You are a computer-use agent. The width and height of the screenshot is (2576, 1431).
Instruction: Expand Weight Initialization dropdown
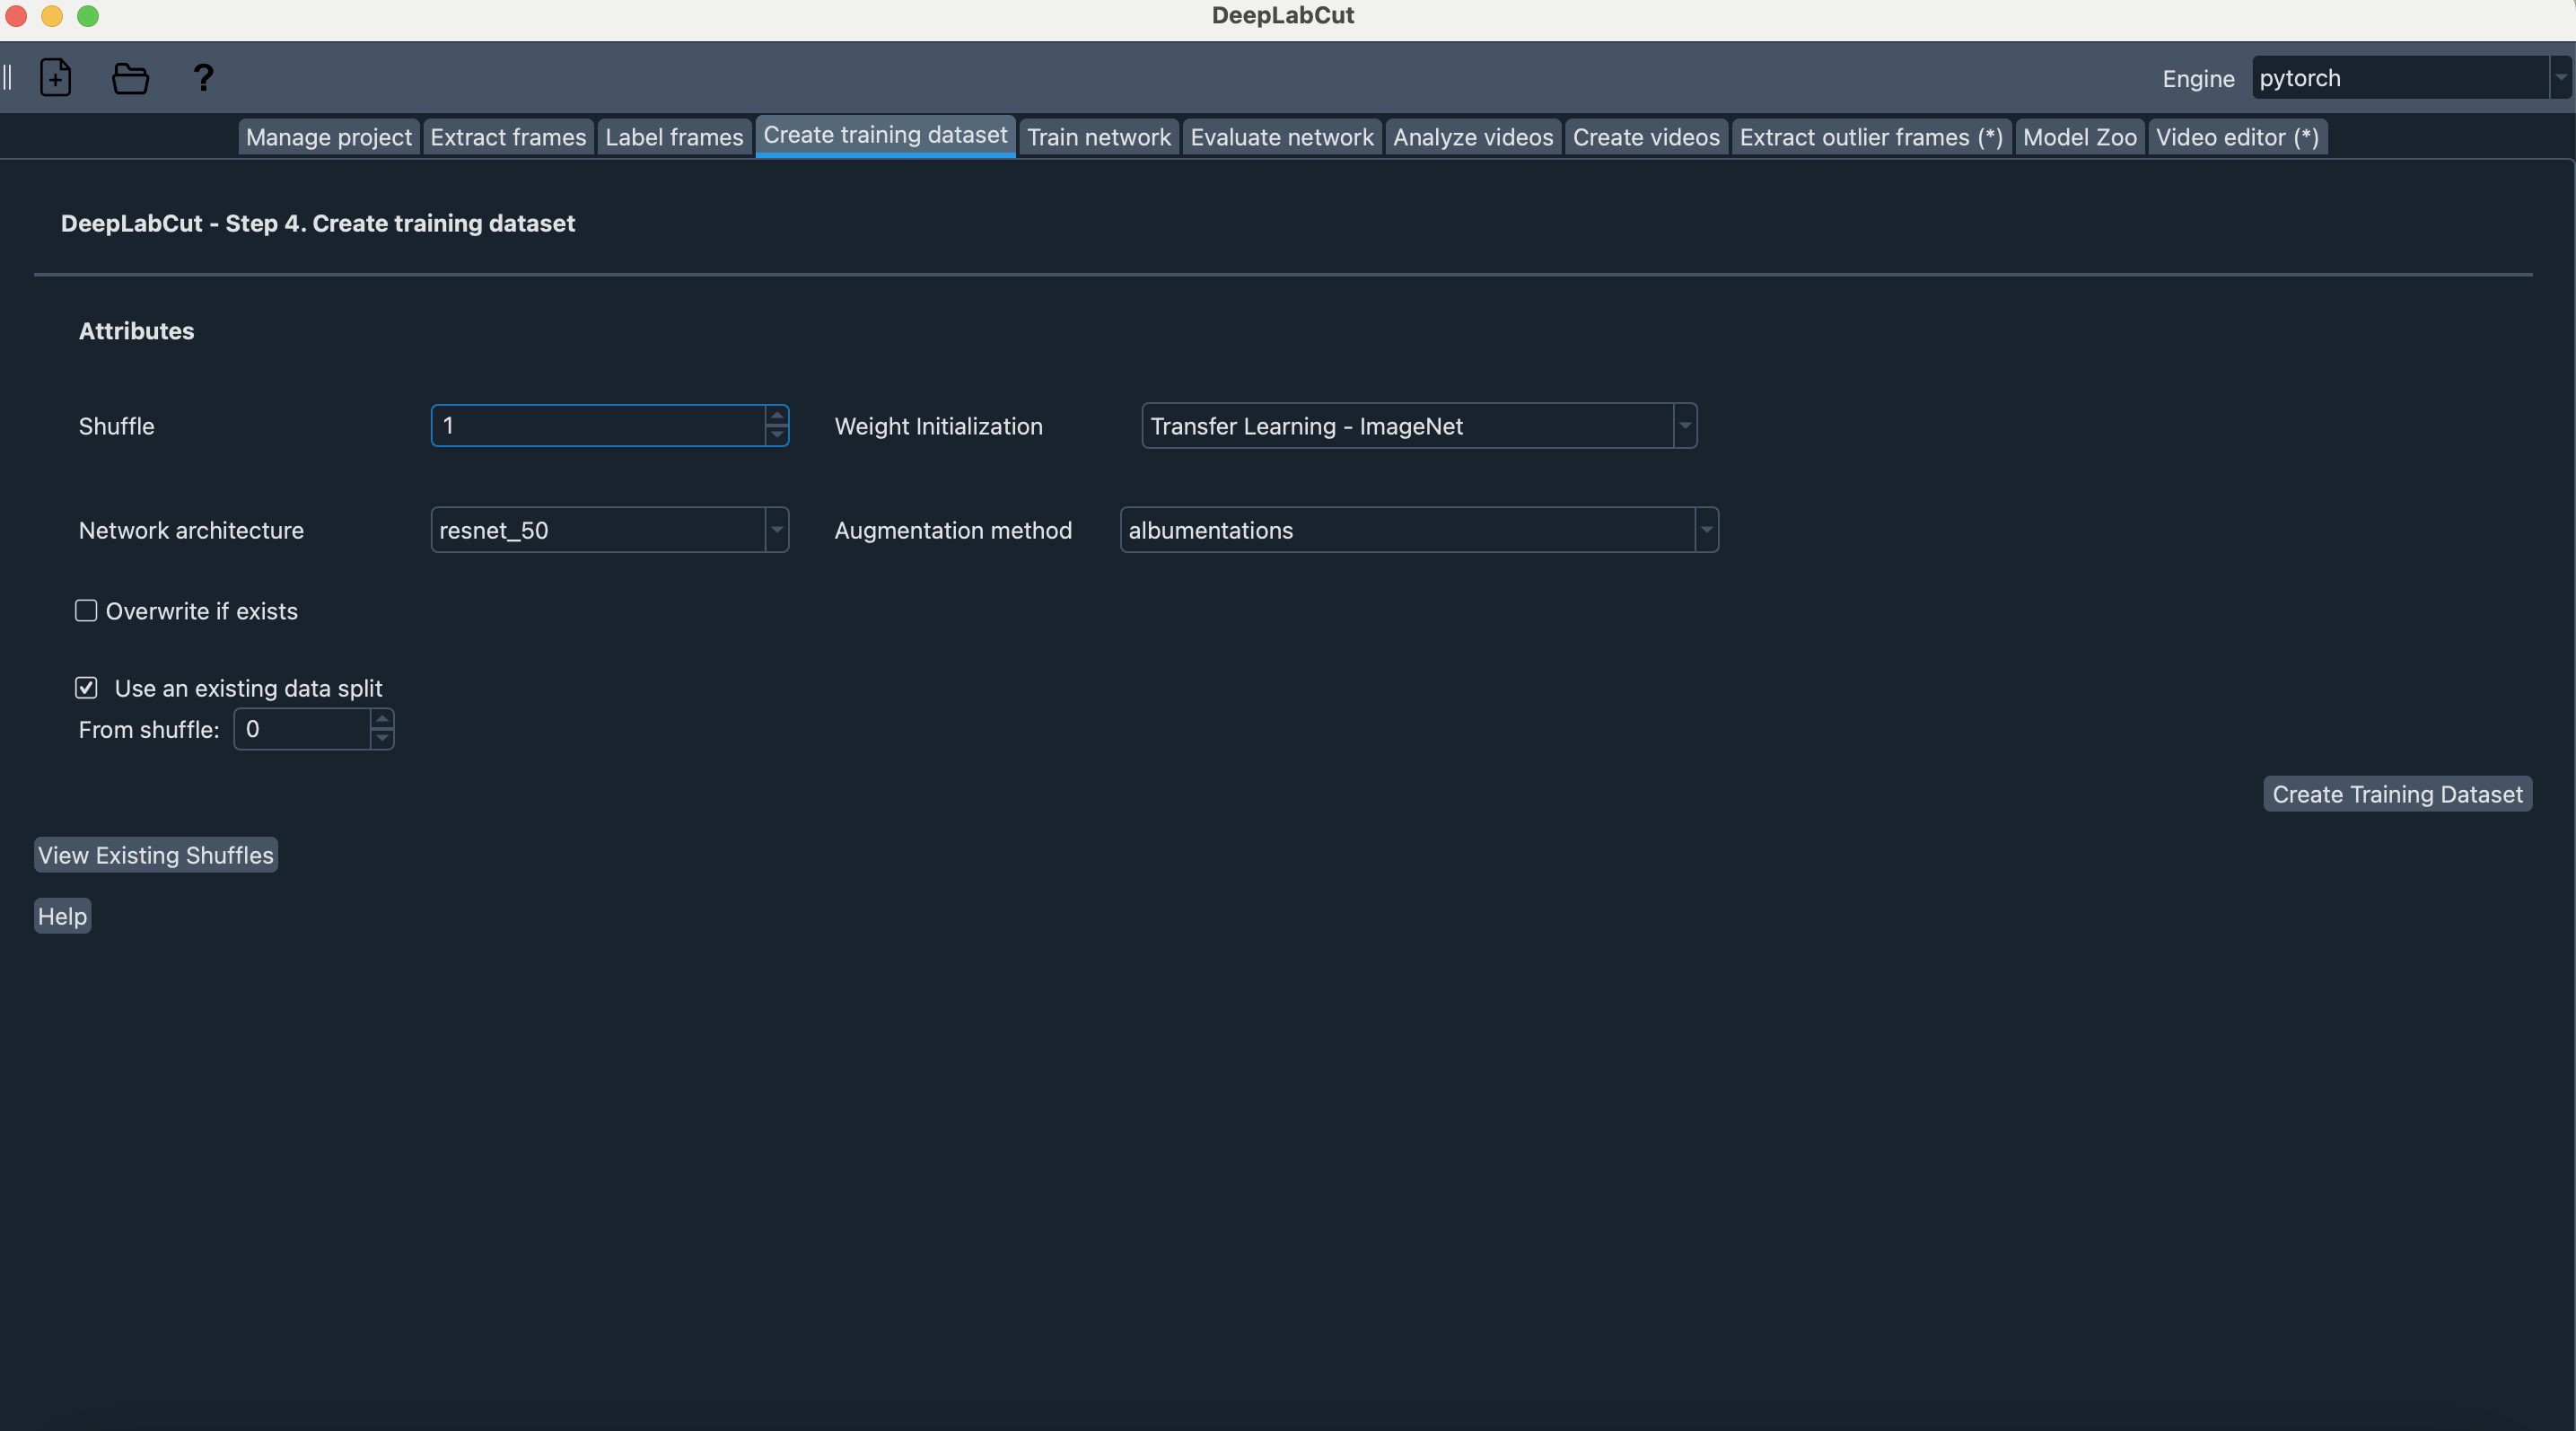click(x=1419, y=425)
